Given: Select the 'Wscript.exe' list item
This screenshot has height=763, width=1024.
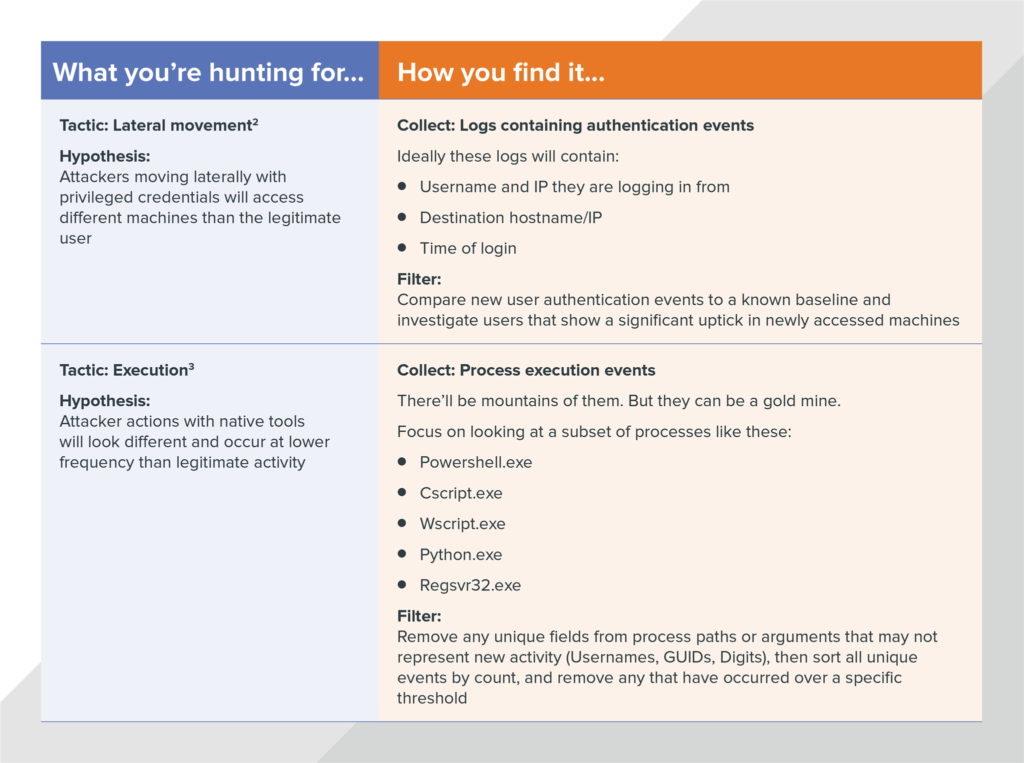Looking at the screenshot, I should click(462, 524).
